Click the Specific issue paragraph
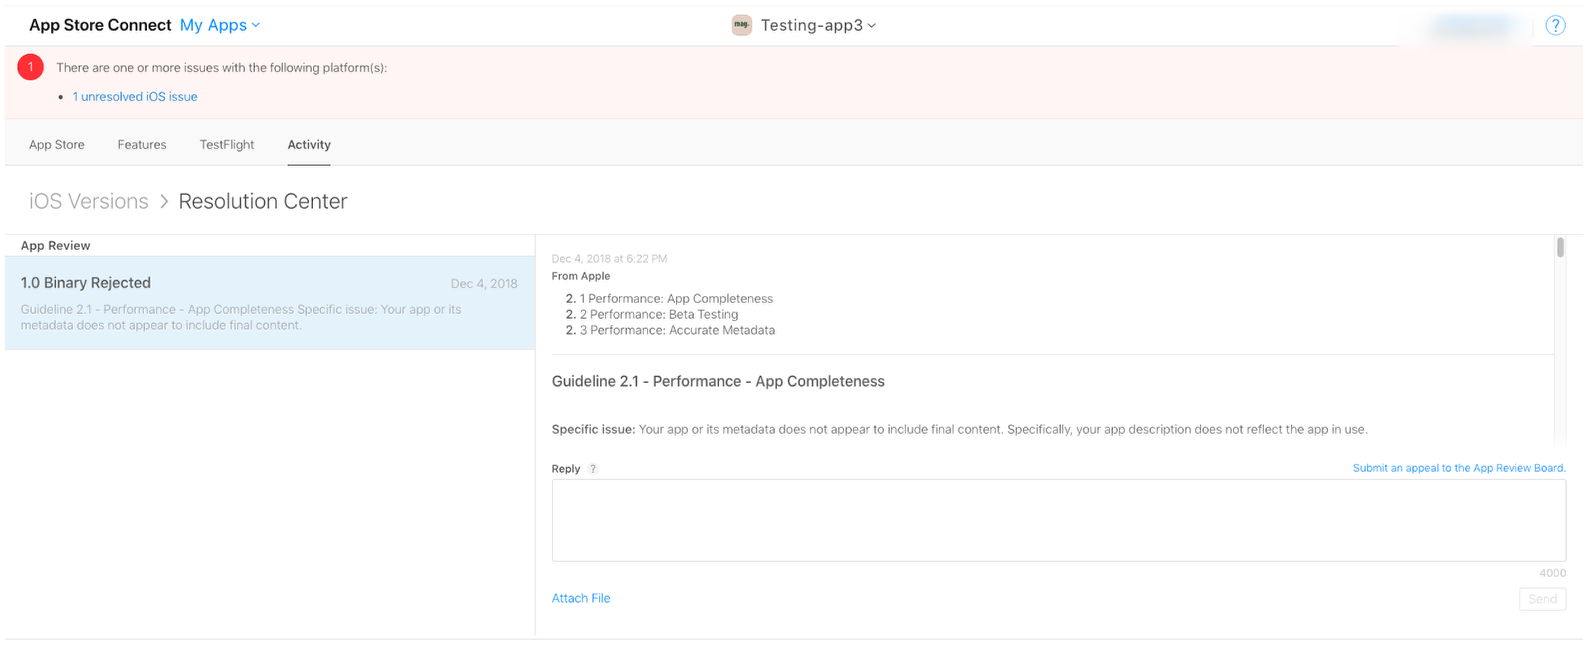1588x648 pixels. [x=959, y=430]
